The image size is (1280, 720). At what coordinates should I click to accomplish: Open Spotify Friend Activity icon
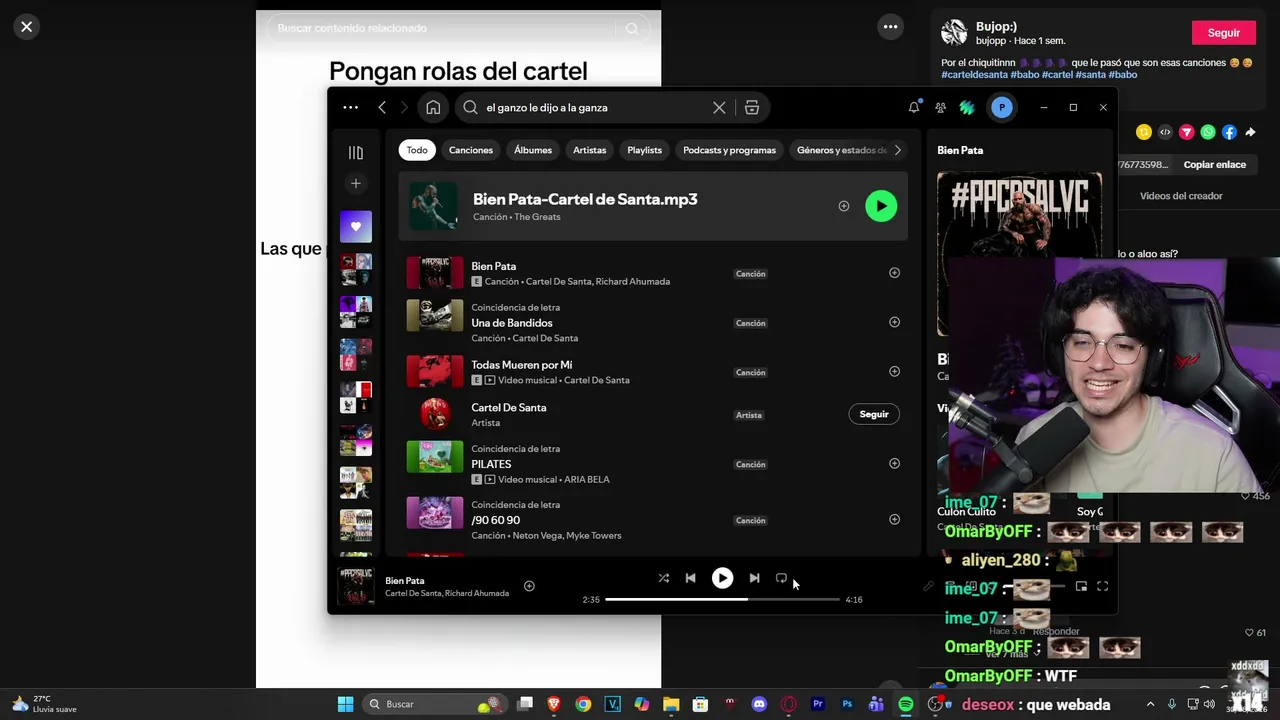[940, 107]
